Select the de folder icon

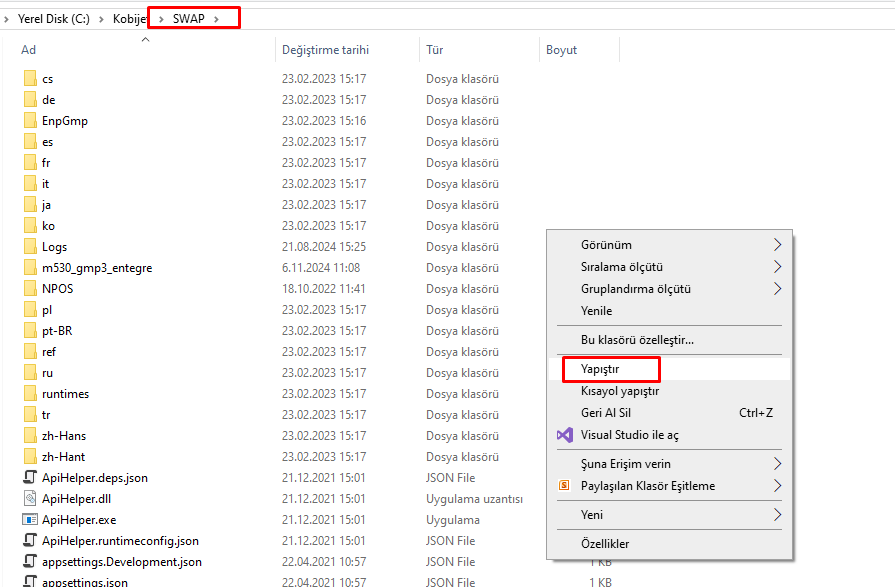(x=30, y=99)
